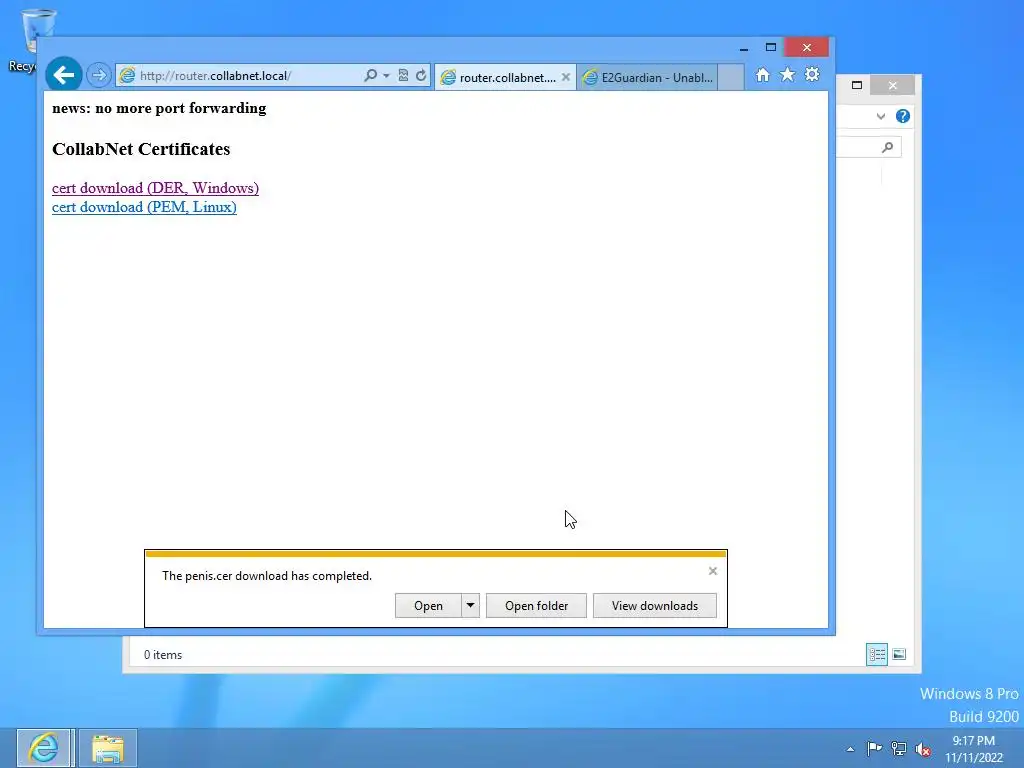Image resolution: width=1024 pixels, height=768 pixels.
Task: Open the clock showing 9:17 PM
Action: 974,749
